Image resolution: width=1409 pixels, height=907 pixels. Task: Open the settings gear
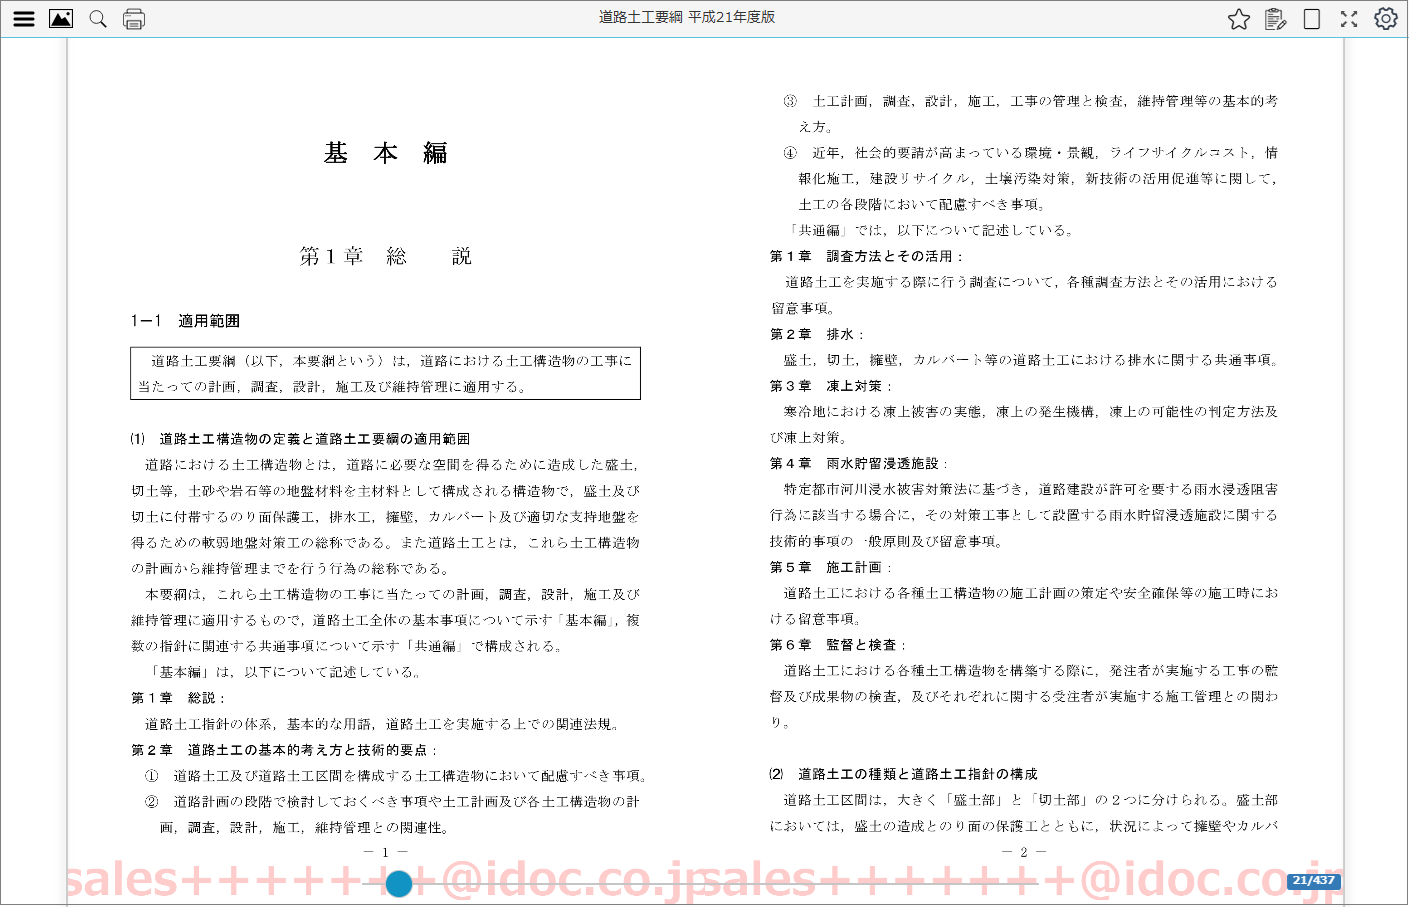pyautogui.click(x=1386, y=19)
